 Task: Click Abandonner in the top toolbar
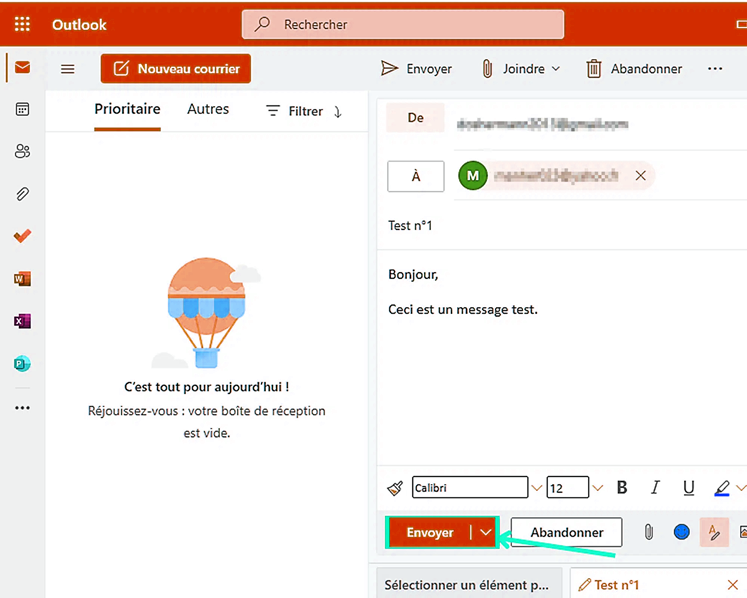point(634,69)
